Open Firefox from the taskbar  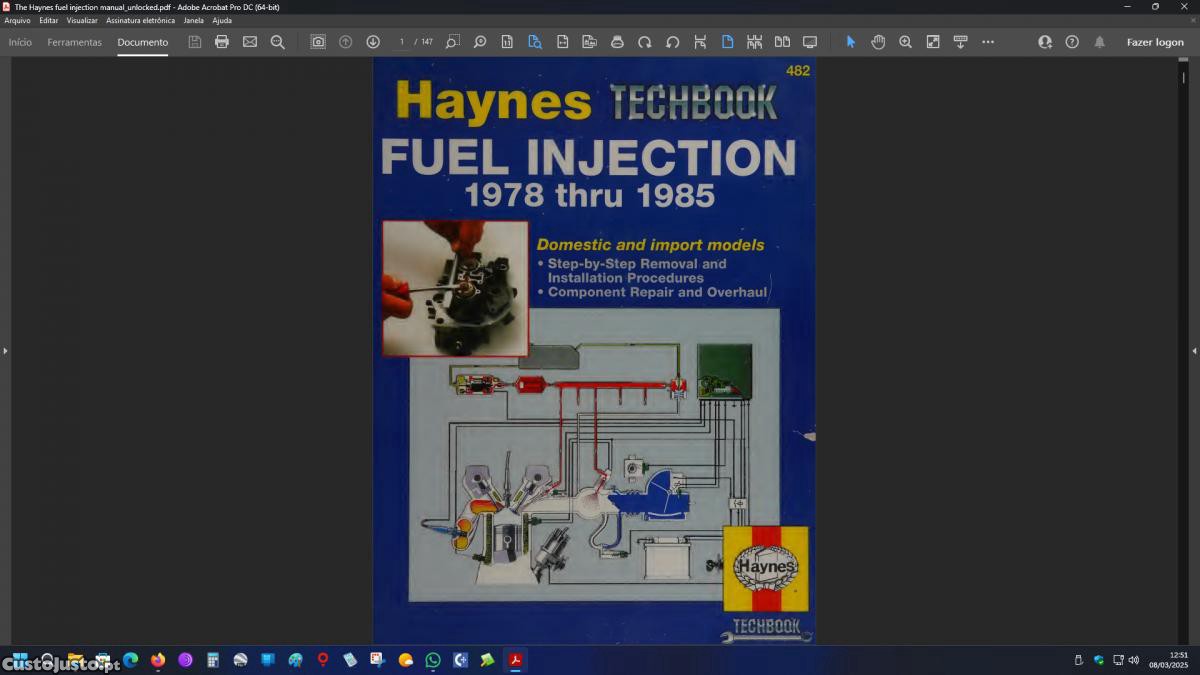(158, 660)
